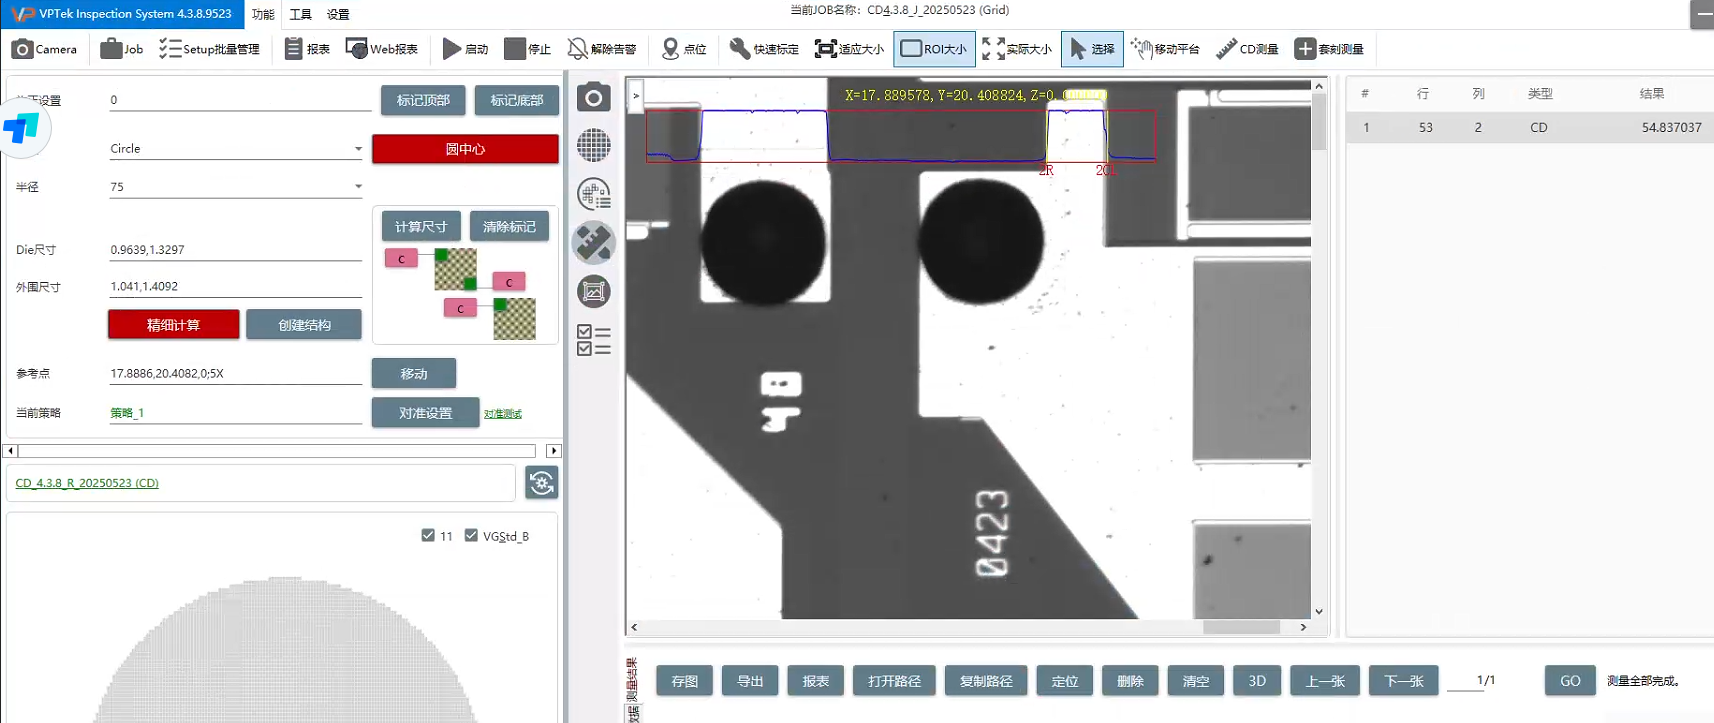Open the 半径 dropdown showing 75
Viewport: 1714px width, 723px height.
pos(236,186)
